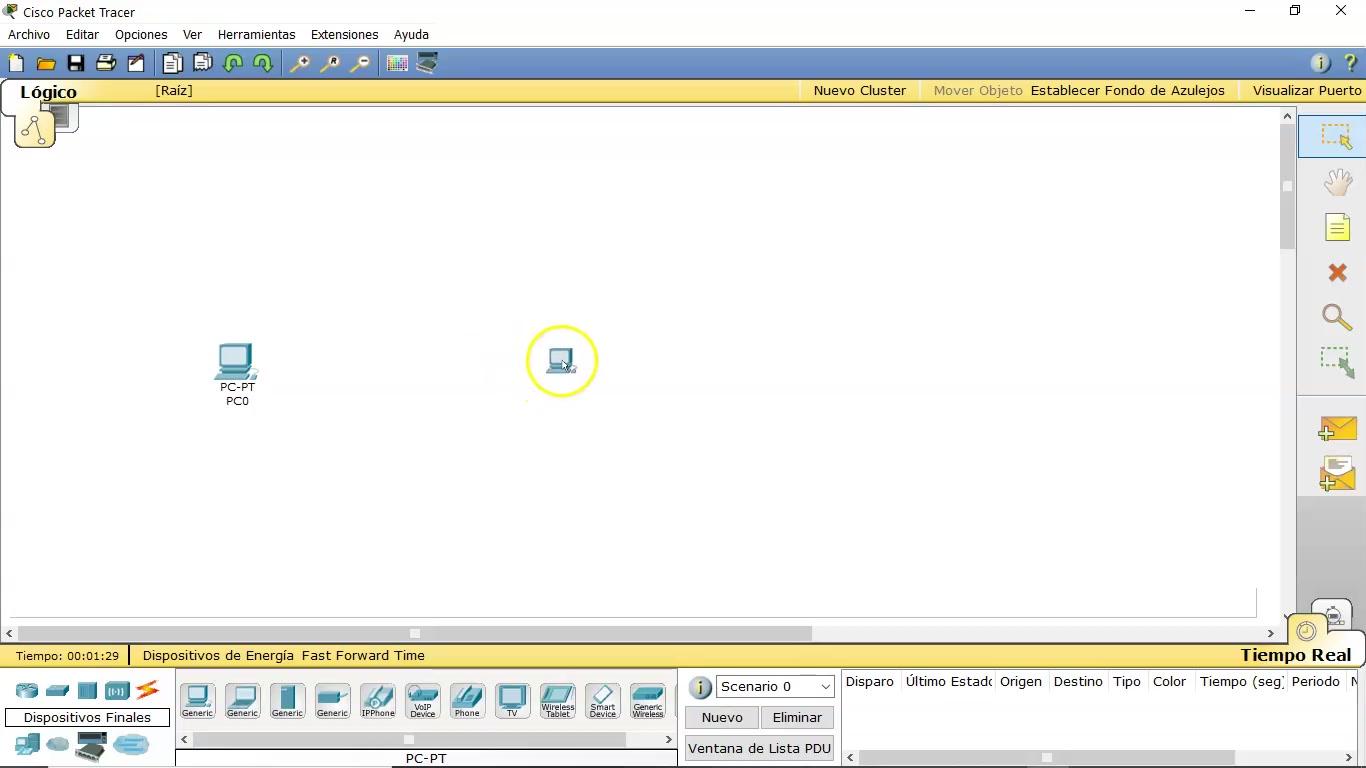Open the Opciones menu

pyautogui.click(x=141, y=34)
